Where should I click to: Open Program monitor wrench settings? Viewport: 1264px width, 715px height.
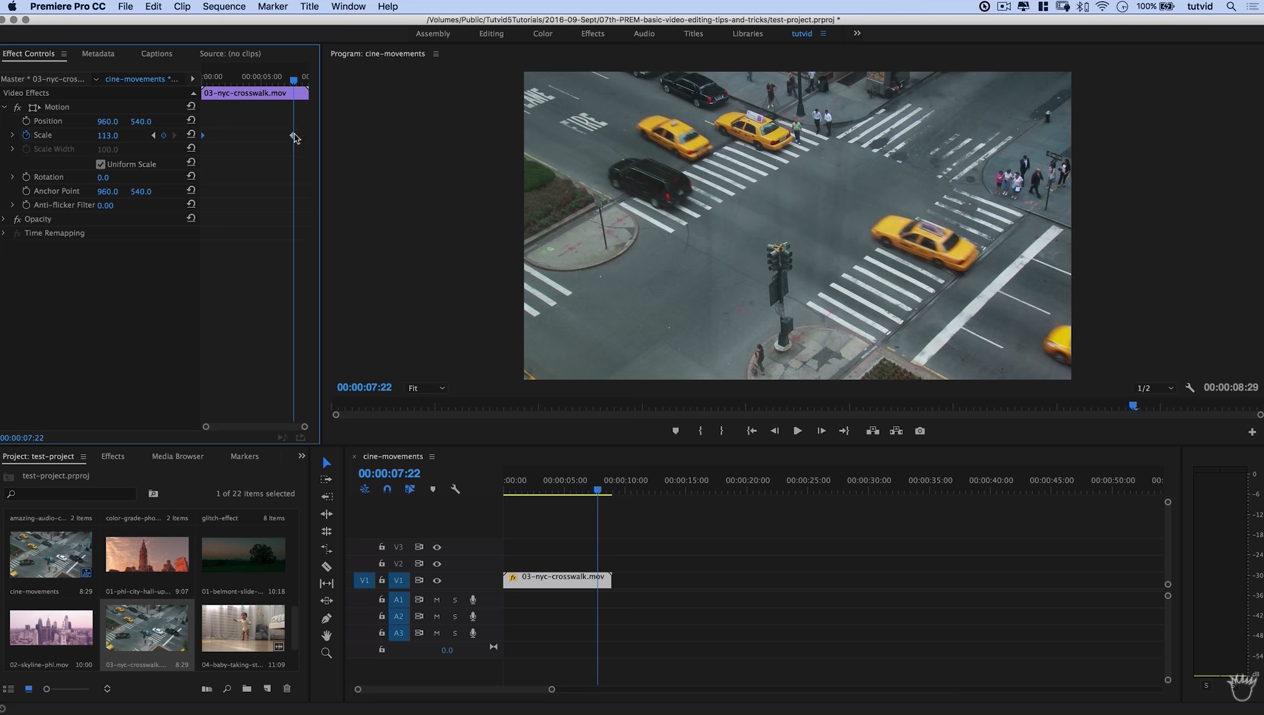(1190, 388)
